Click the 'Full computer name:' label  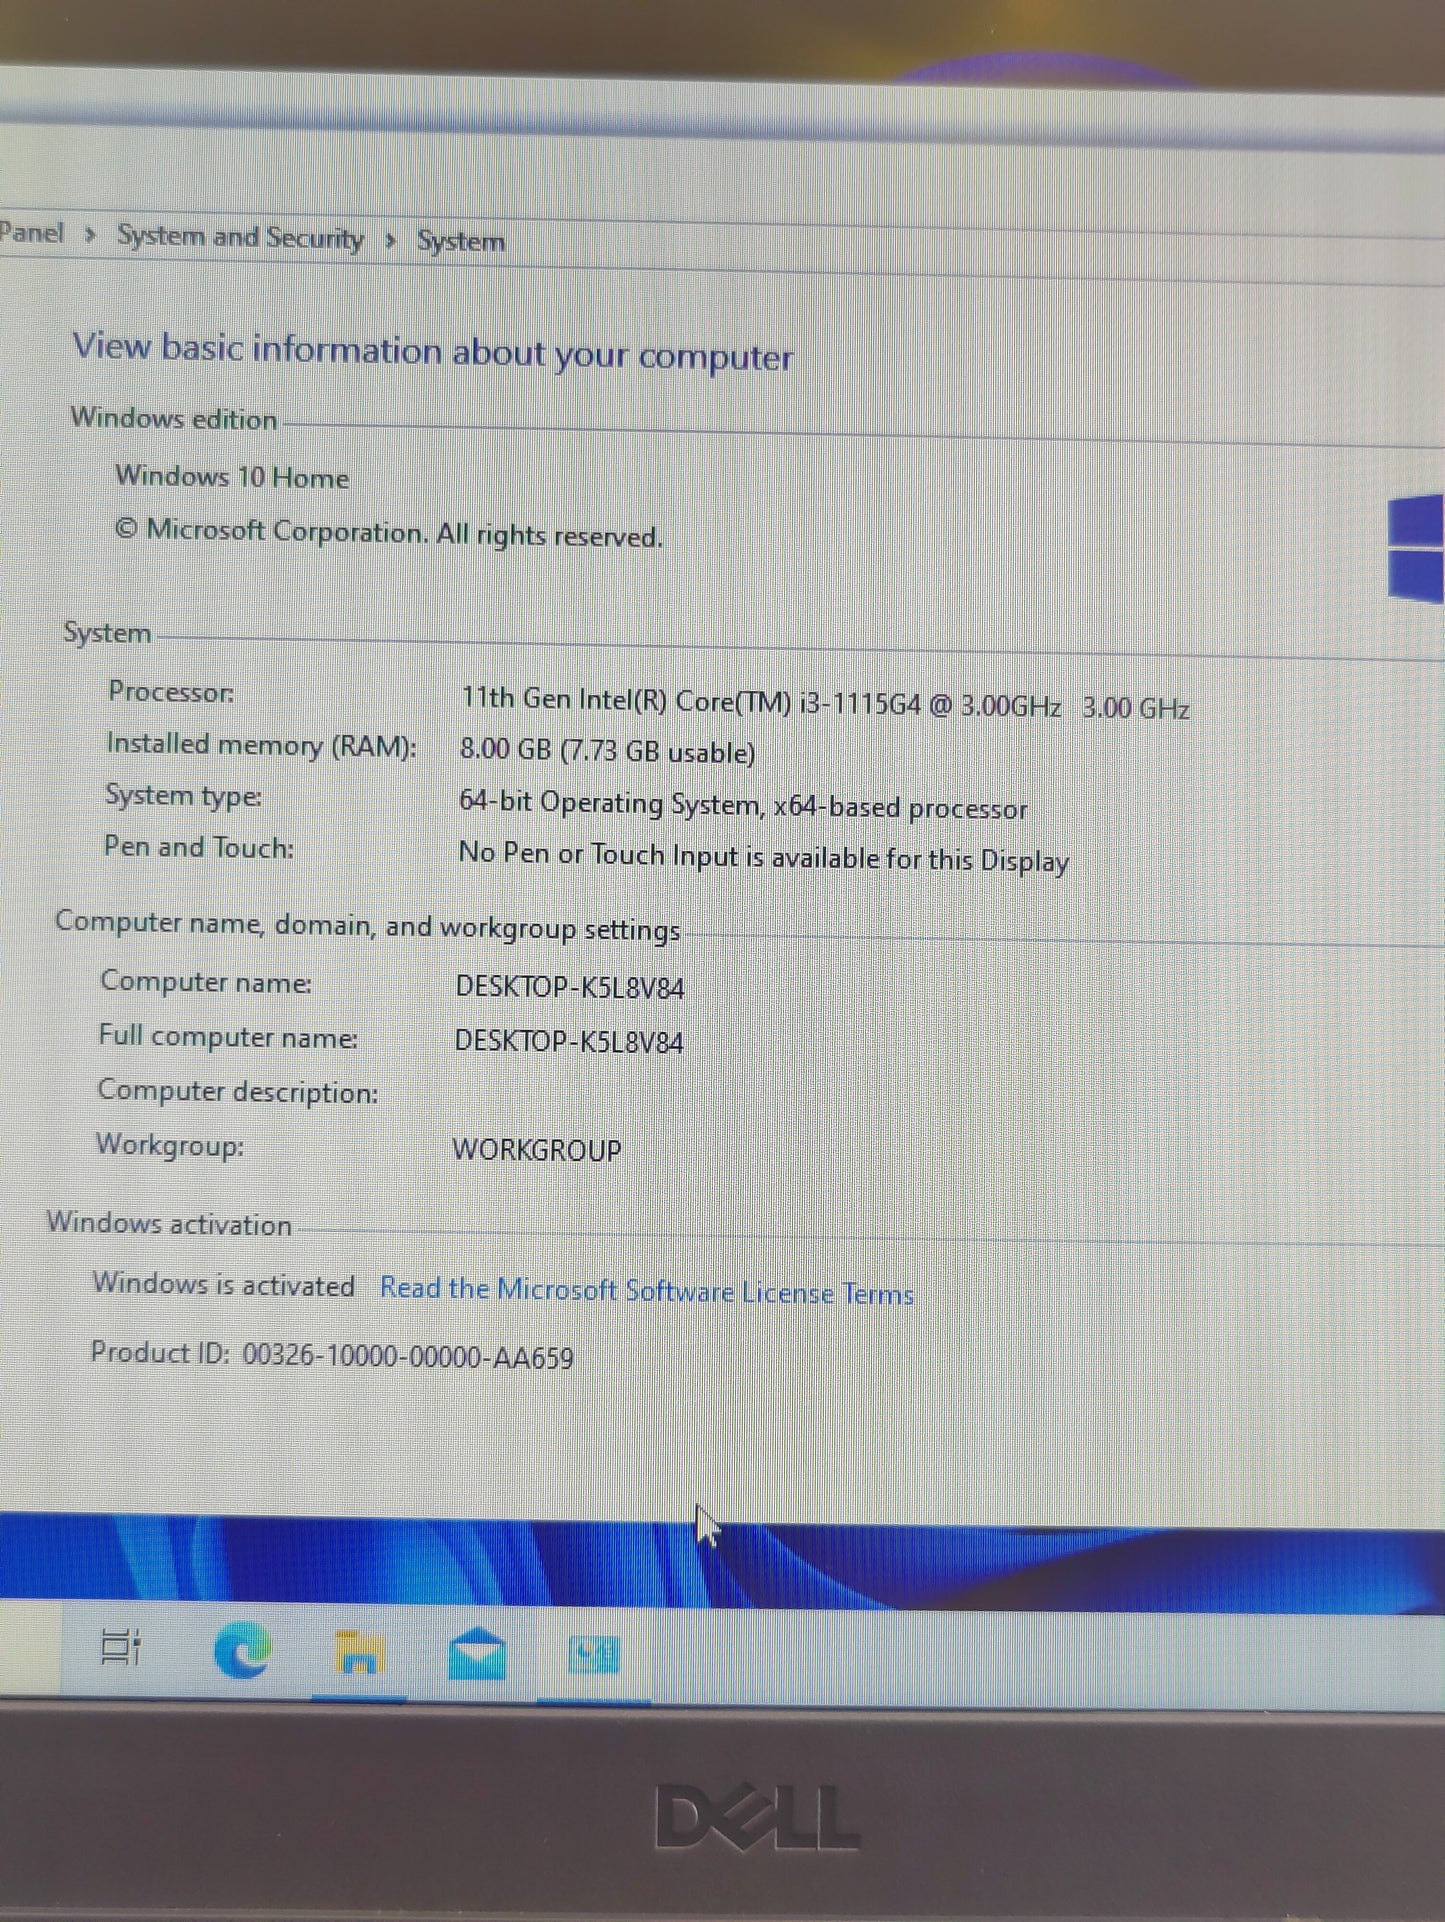coord(228,1037)
